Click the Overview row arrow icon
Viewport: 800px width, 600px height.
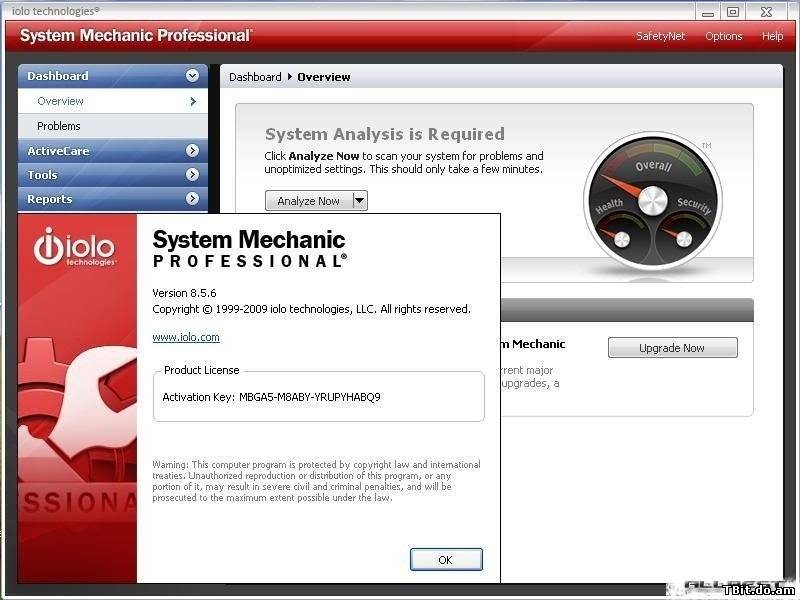click(x=193, y=102)
